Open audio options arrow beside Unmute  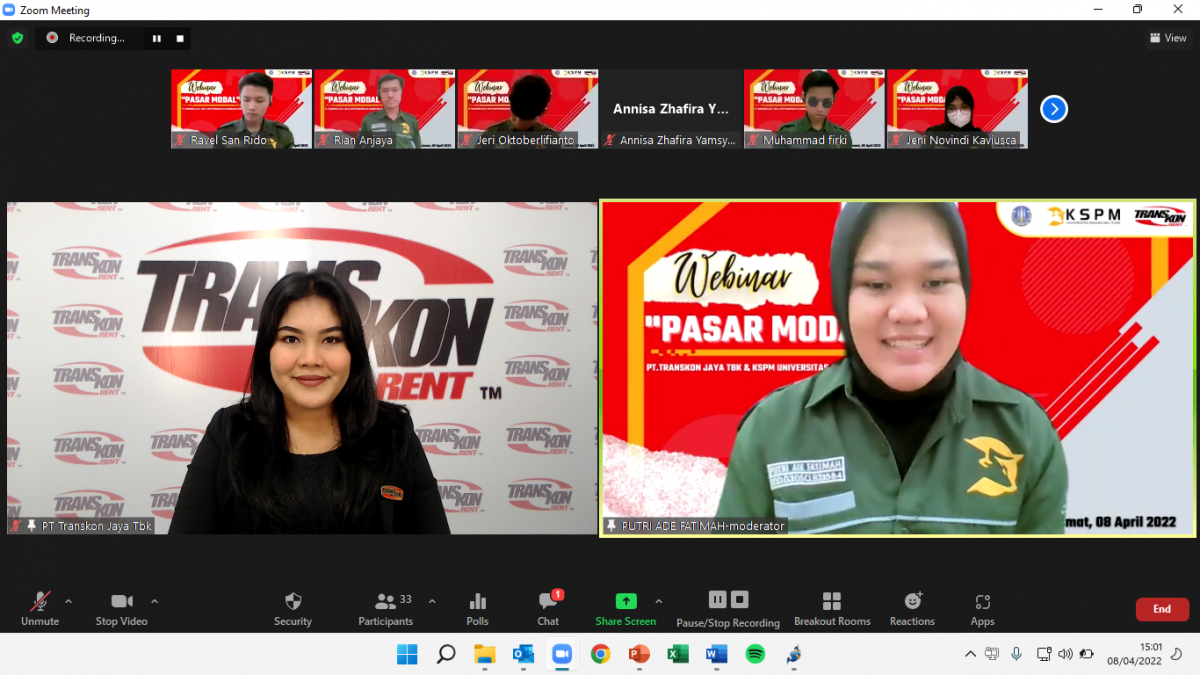point(68,601)
